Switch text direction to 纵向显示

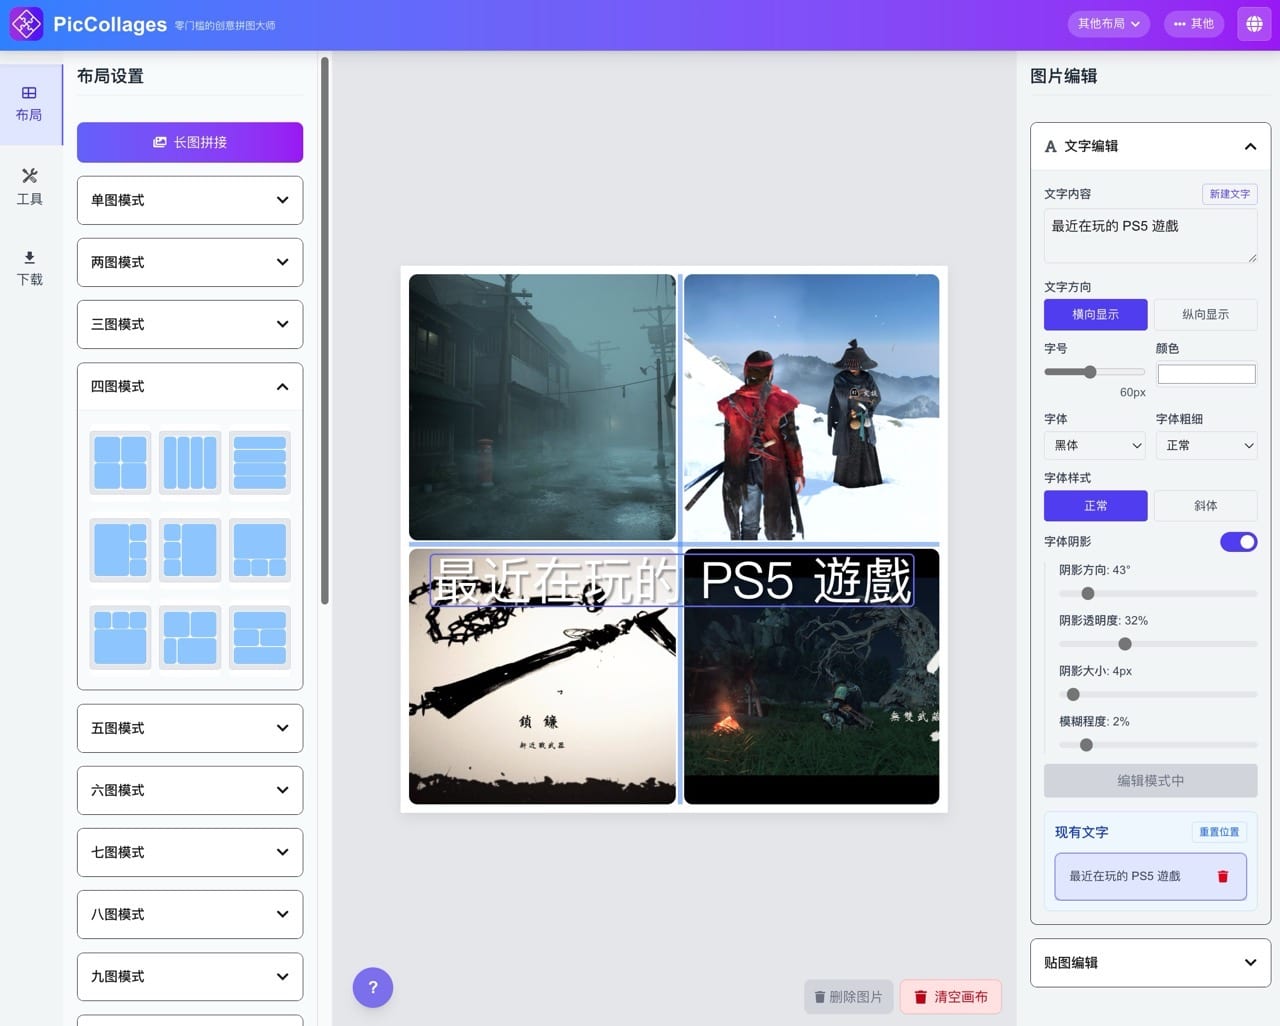click(x=1205, y=314)
